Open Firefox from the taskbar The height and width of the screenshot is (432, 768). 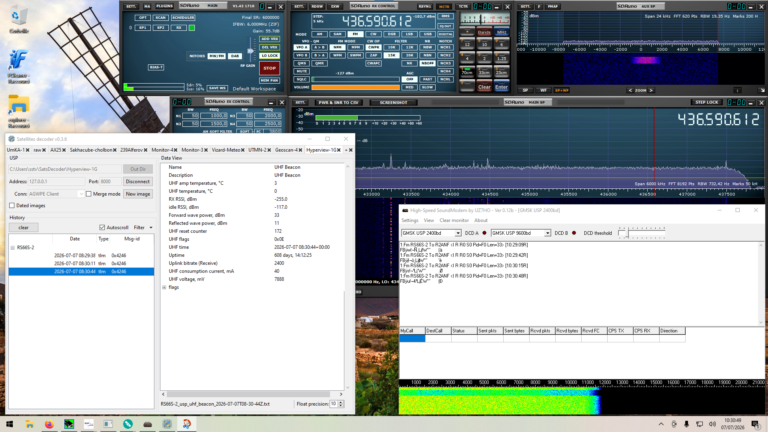tap(49, 424)
